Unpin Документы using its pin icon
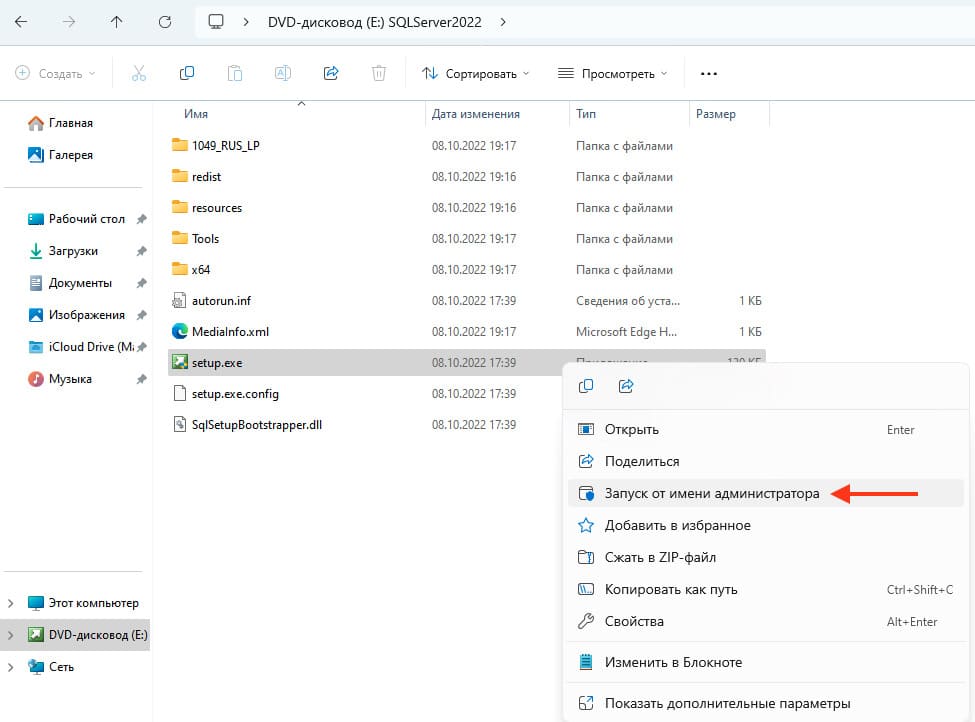 (142, 283)
